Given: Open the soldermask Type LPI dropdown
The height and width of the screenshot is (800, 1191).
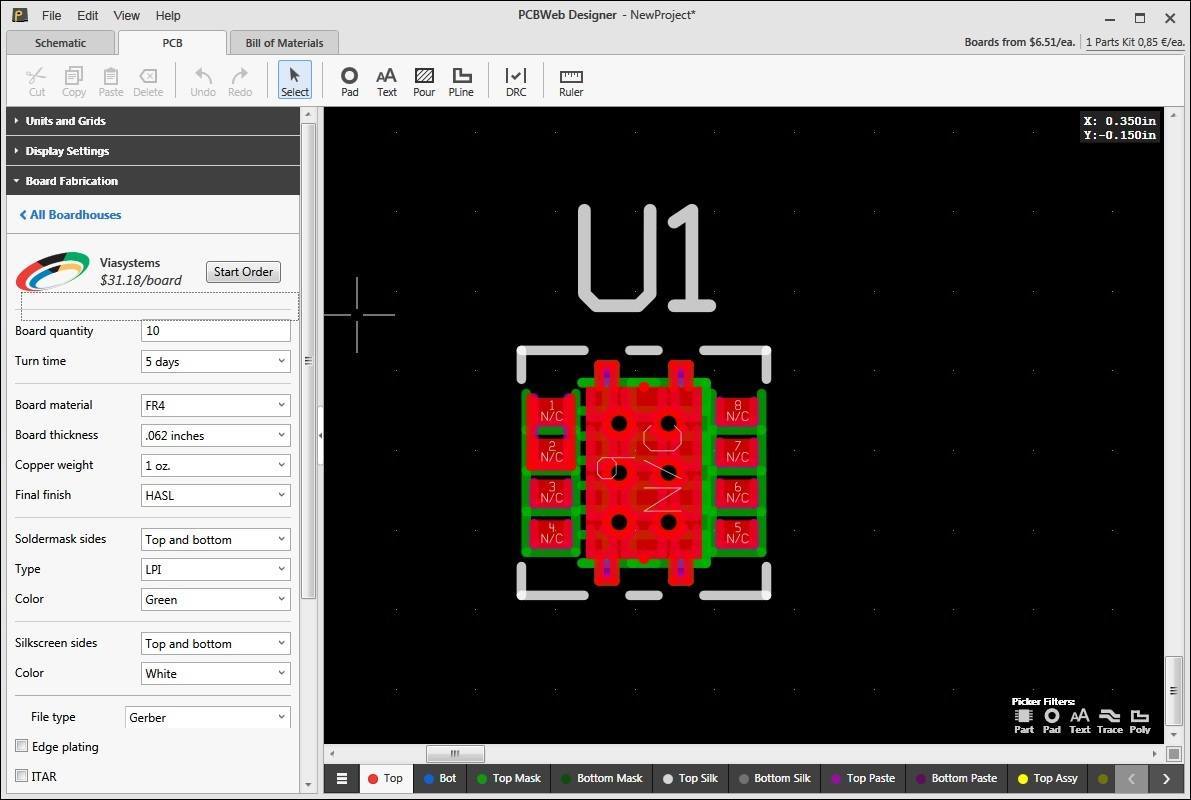Looking at the screenshot, I should pyautogui.click(x=216, y=569).
